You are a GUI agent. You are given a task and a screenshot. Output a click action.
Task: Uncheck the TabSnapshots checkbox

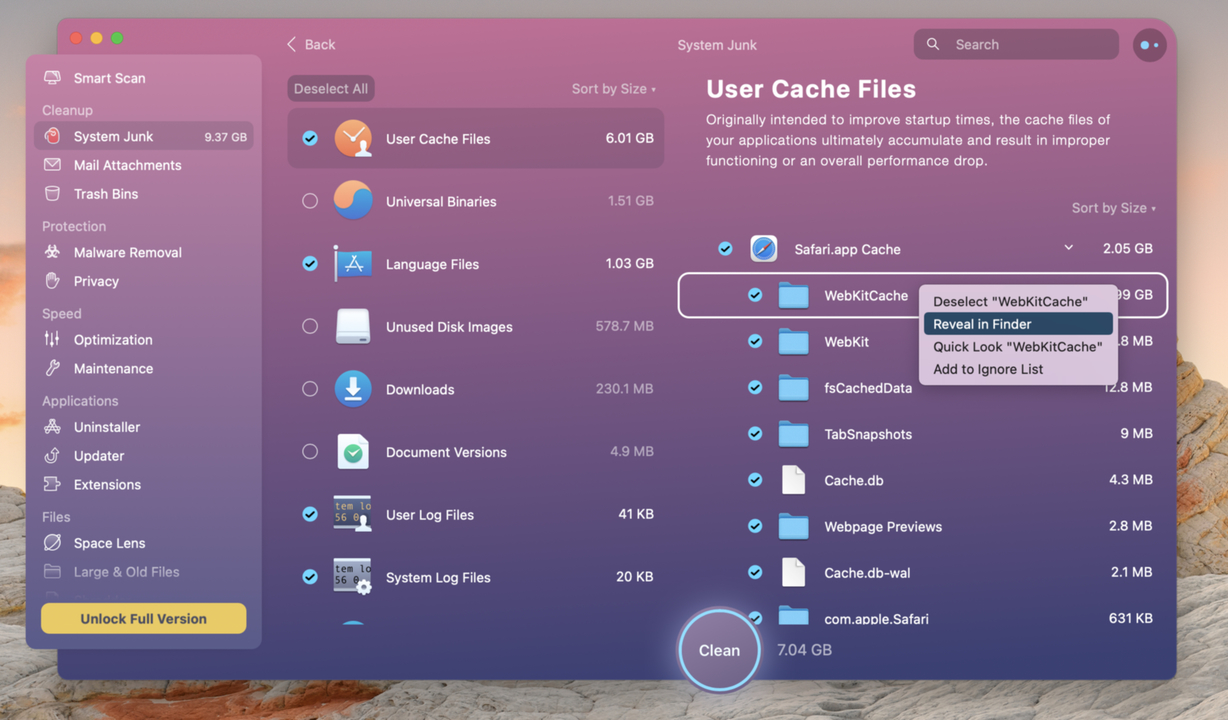point(755,434)
